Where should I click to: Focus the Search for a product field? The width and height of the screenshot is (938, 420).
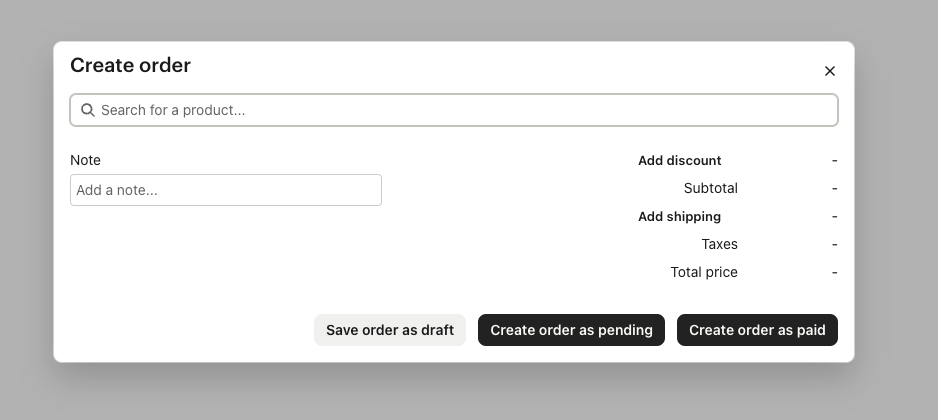point(454,110)
